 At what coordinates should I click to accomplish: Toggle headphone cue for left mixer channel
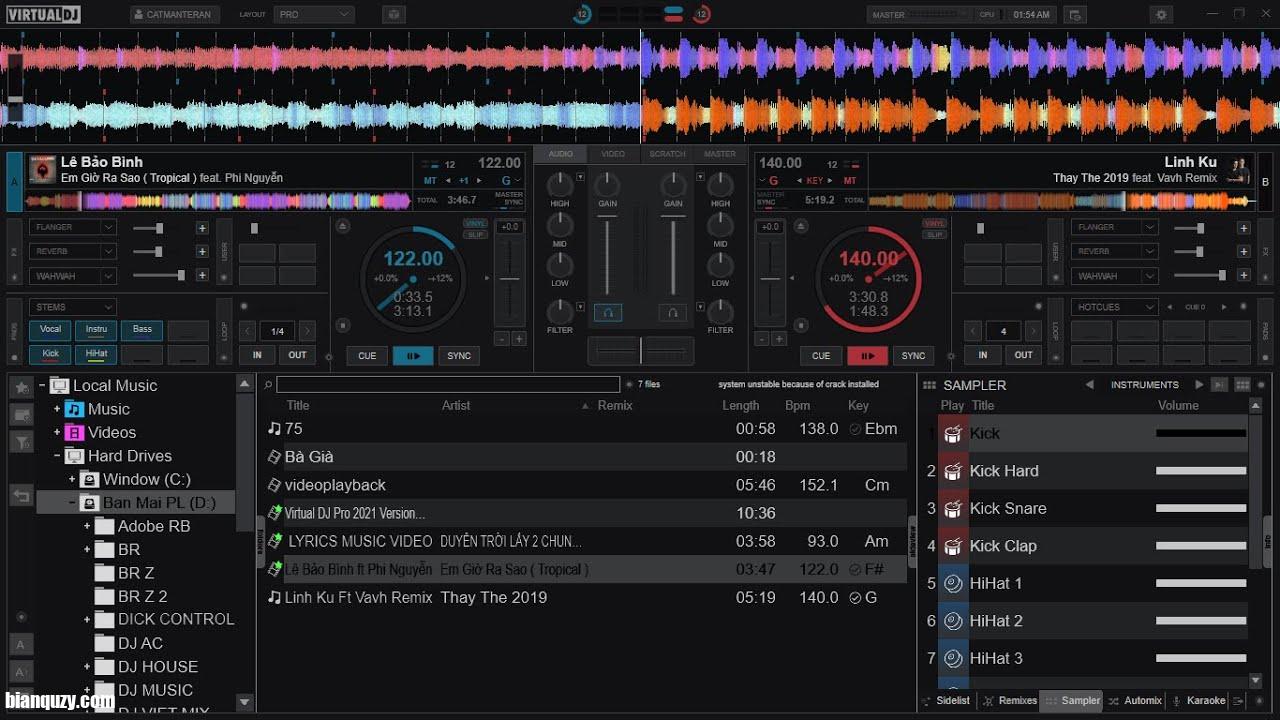[607, 313]
